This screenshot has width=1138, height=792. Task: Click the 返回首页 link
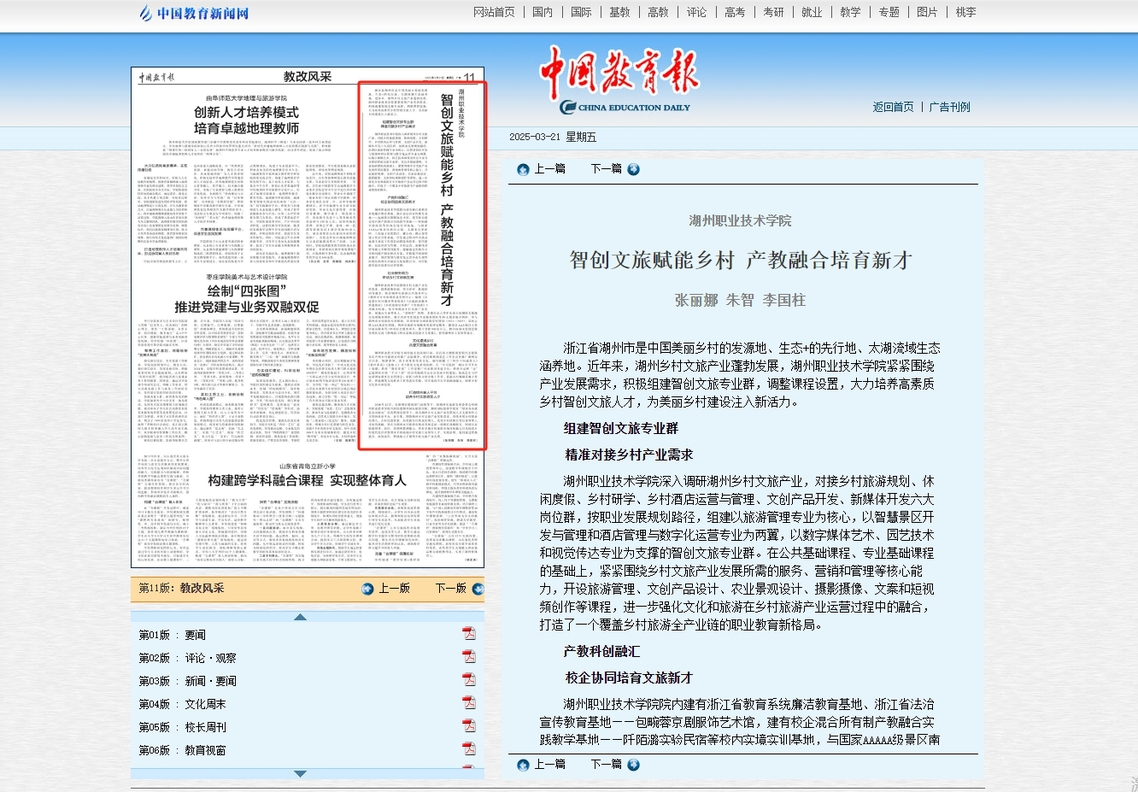click(893, 107)
